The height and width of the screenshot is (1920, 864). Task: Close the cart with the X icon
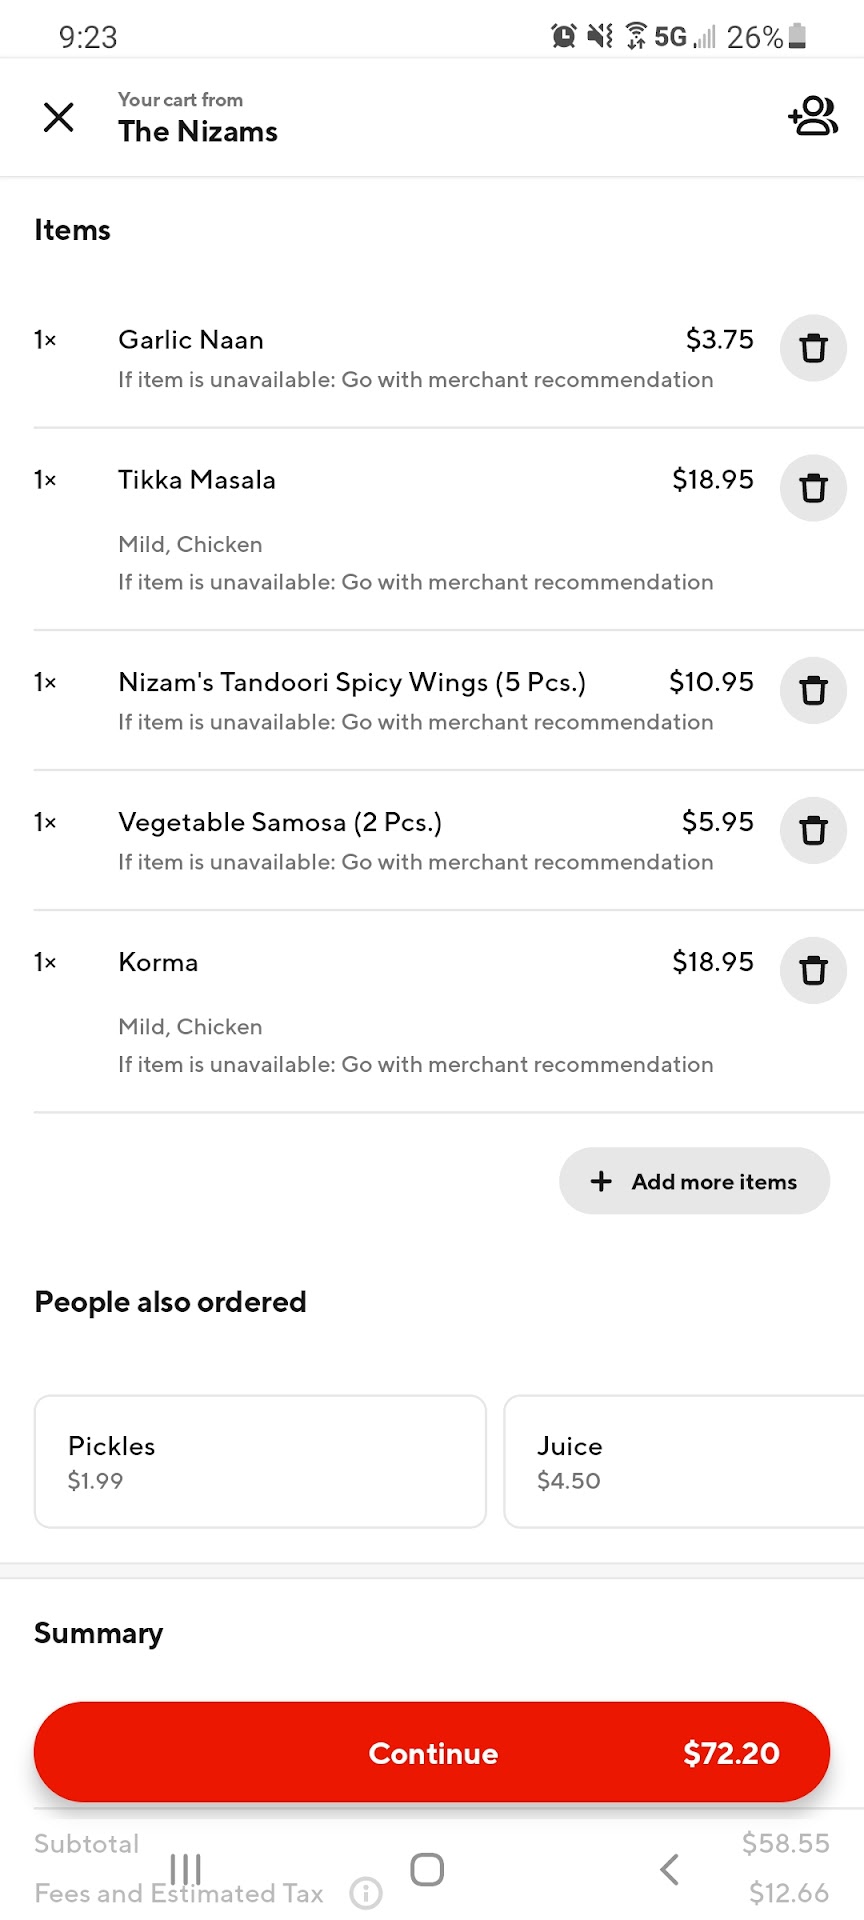[x=59, y=117]
